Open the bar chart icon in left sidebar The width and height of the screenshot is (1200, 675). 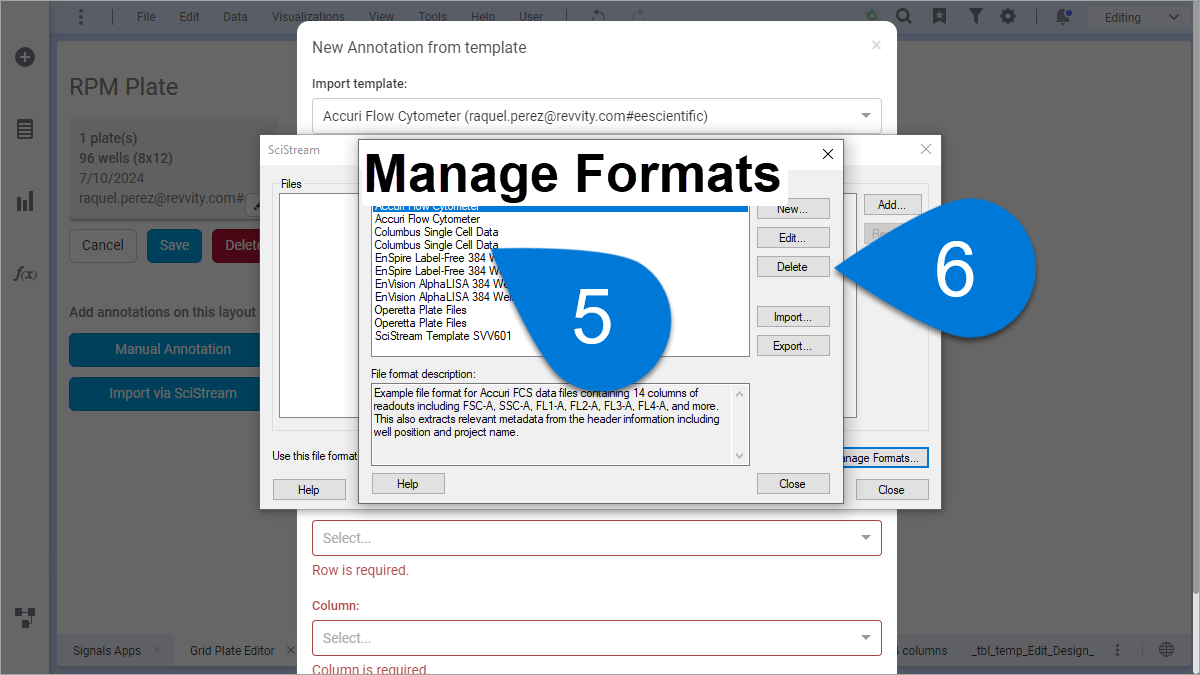coord(25,201)
